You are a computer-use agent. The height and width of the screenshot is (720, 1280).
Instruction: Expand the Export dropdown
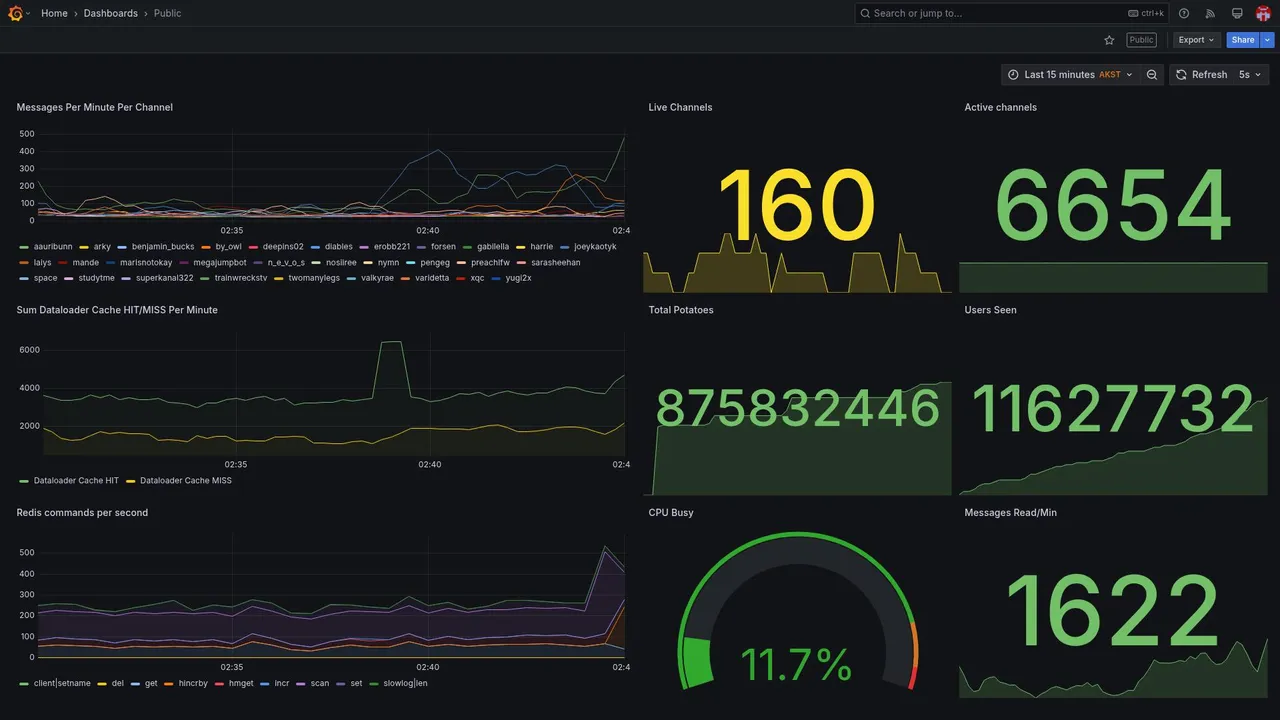point(1197,40)
